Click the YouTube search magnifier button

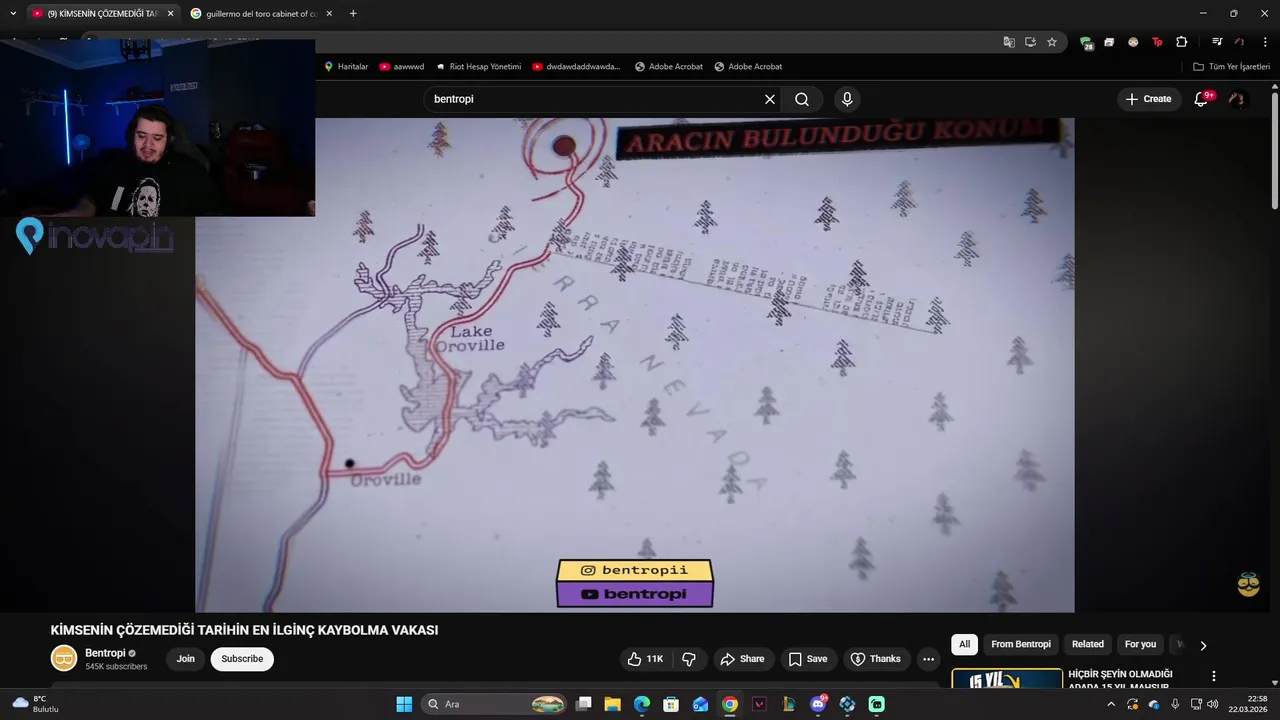(802, 99)
